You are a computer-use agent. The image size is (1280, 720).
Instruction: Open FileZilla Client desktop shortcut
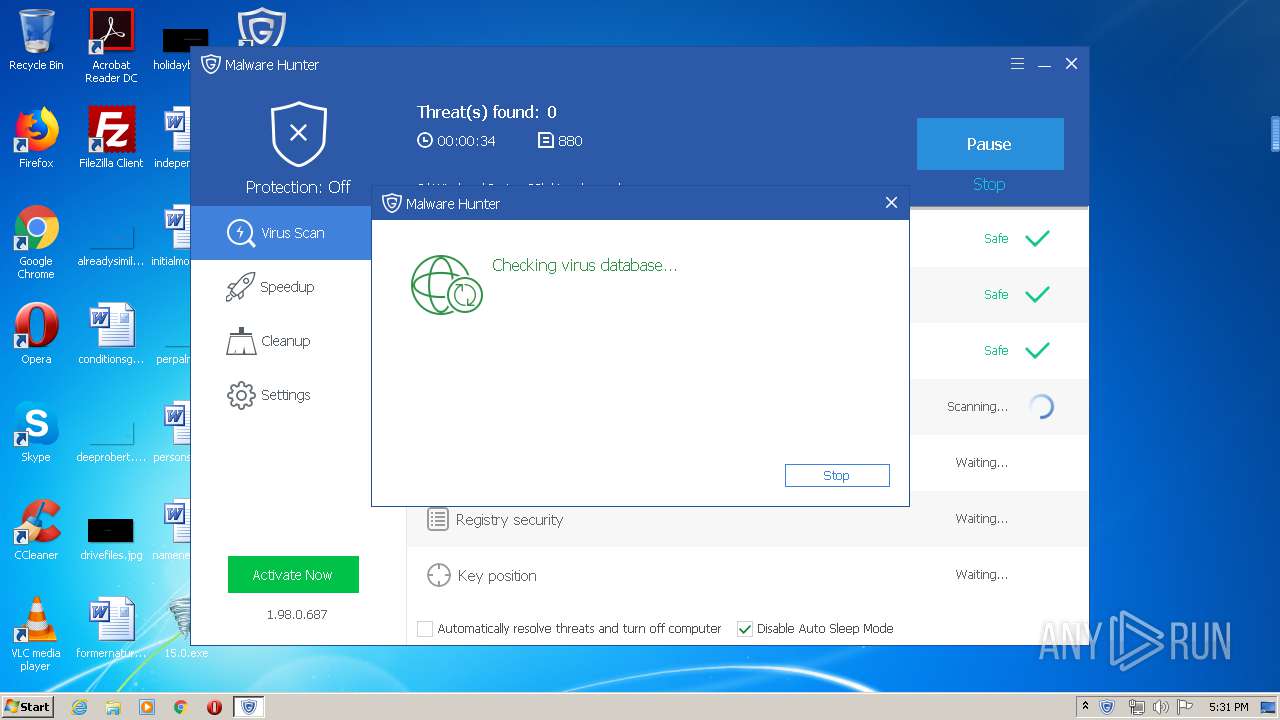[111, 137]
